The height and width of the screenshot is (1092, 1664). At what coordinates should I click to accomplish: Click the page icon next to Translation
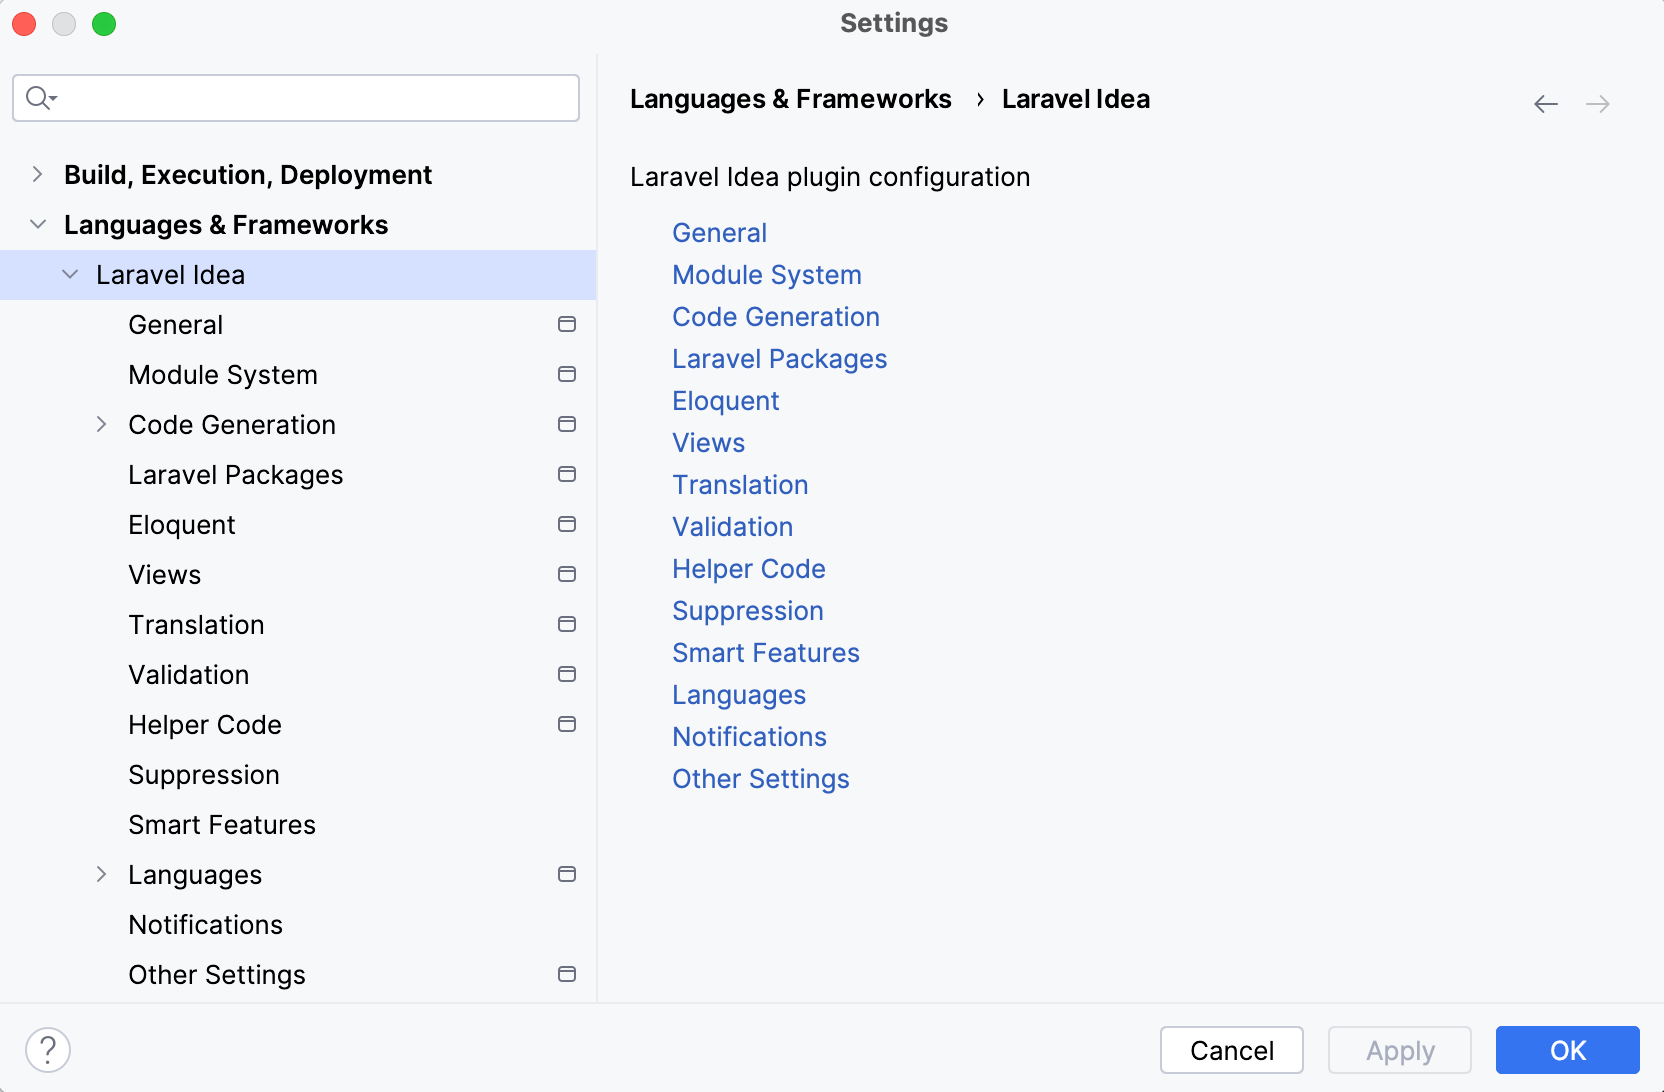pos(567,624)
